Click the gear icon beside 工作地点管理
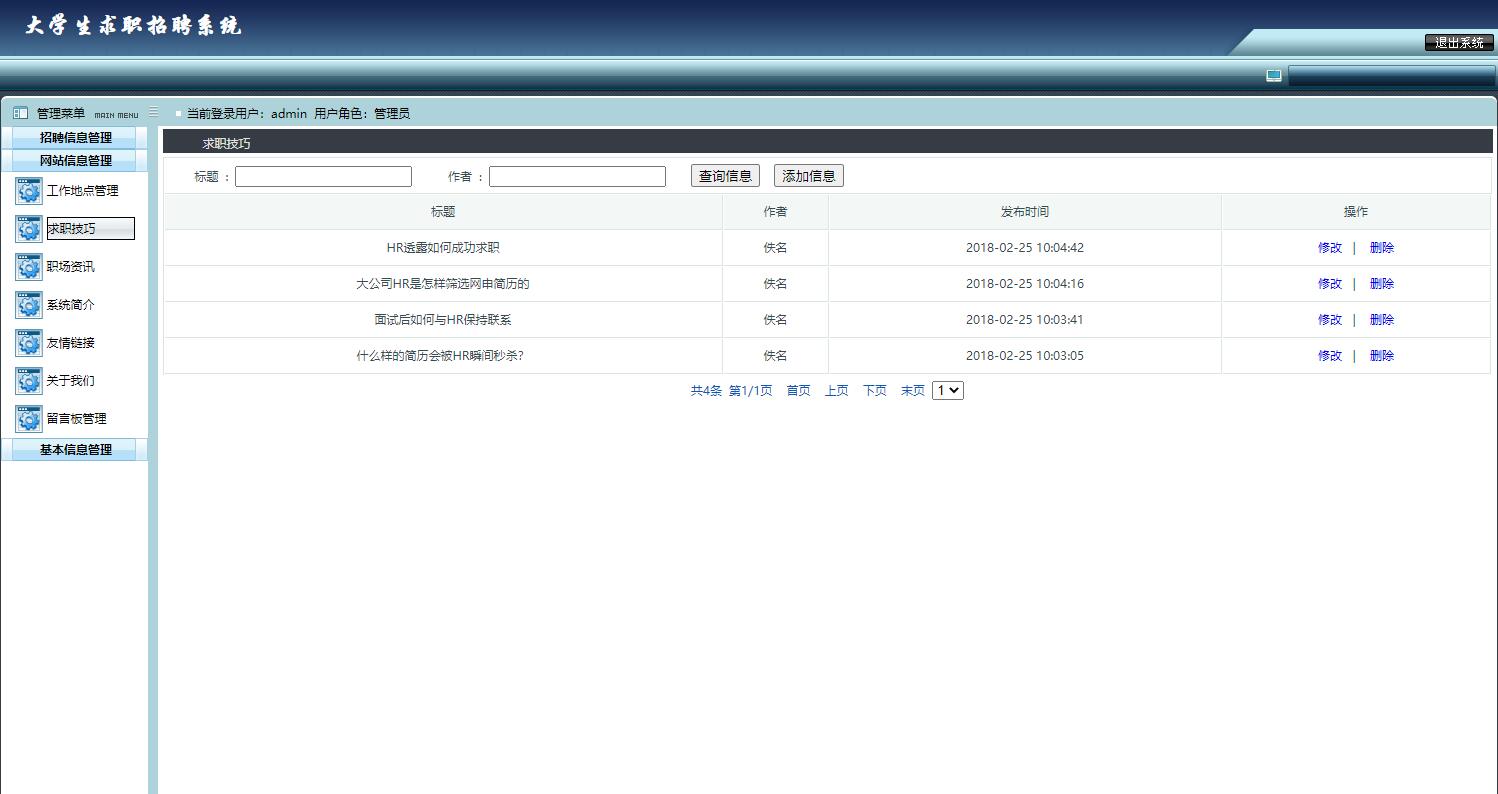This screenshot has width=1498, height=794. pyautogui.click(x=29, y=191)
